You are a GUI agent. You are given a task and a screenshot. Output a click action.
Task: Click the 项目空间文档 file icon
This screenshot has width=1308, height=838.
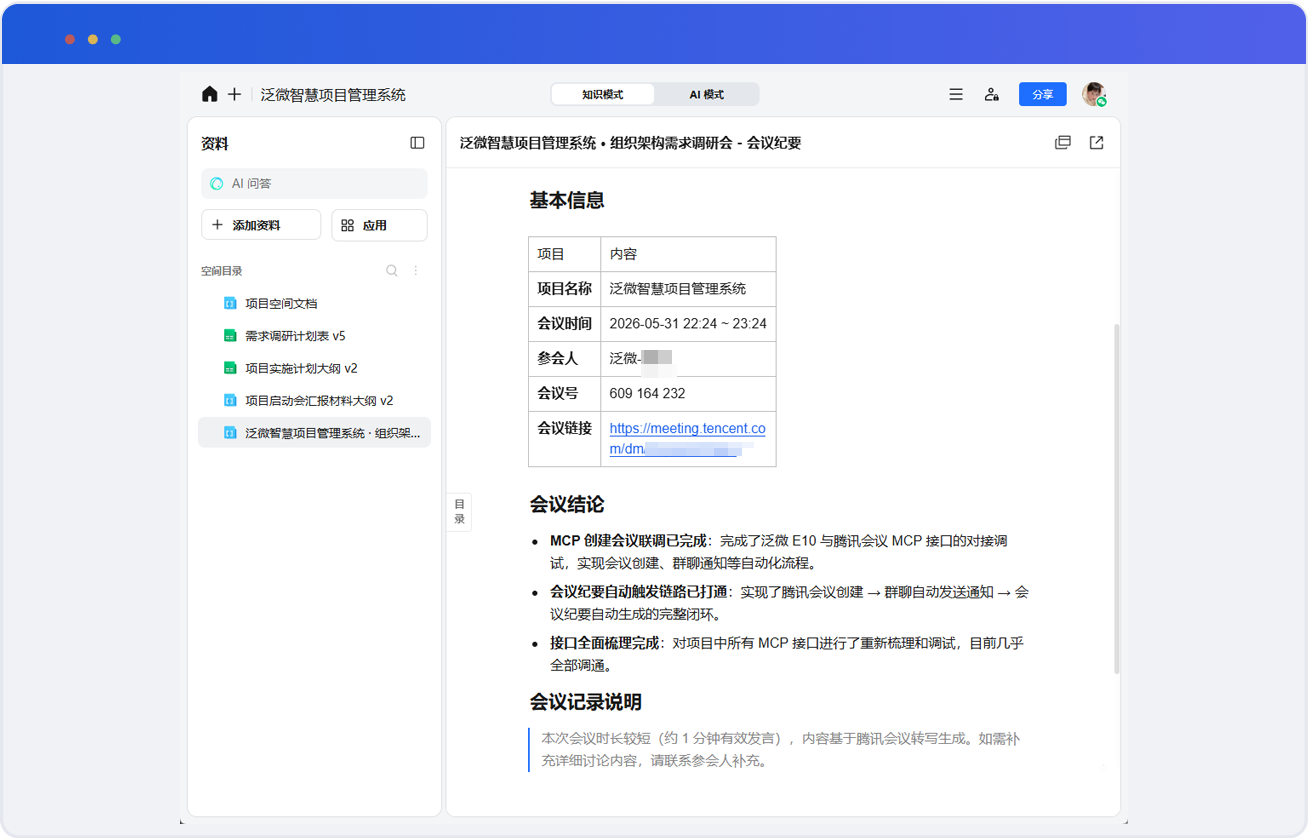tap(229, 303)
